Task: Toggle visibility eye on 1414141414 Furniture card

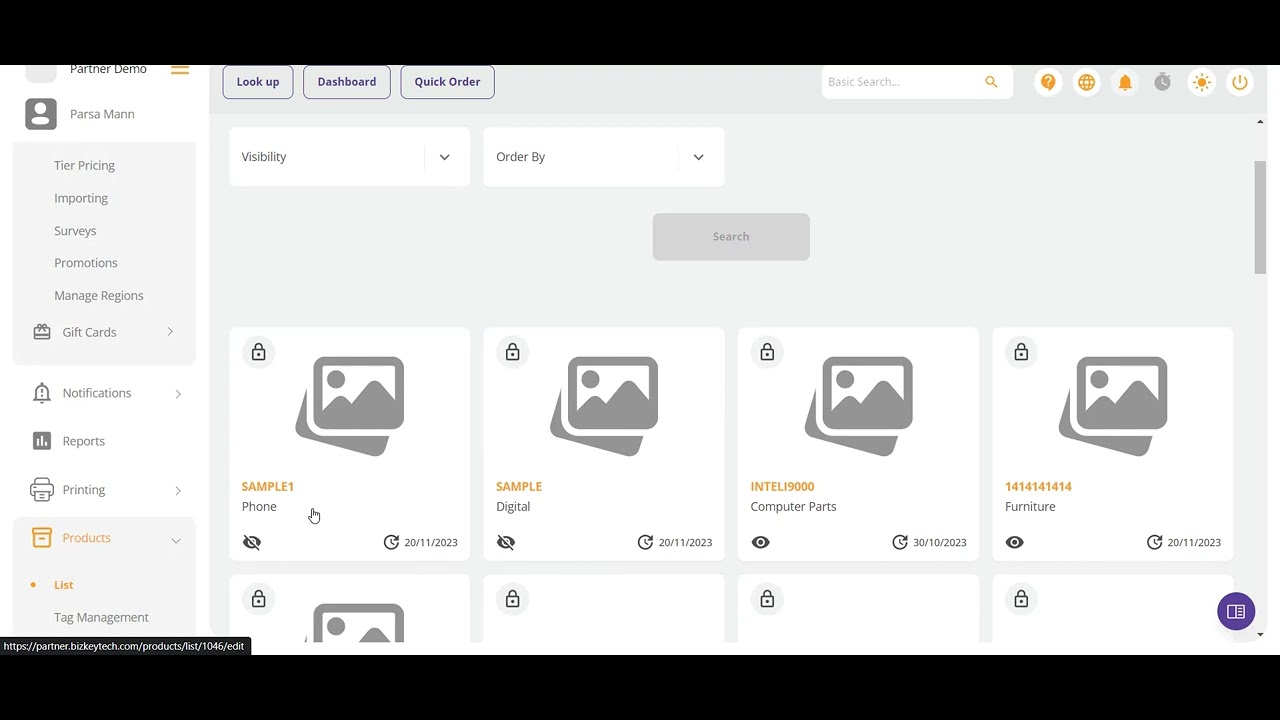Action: [x=1015, y=542]
